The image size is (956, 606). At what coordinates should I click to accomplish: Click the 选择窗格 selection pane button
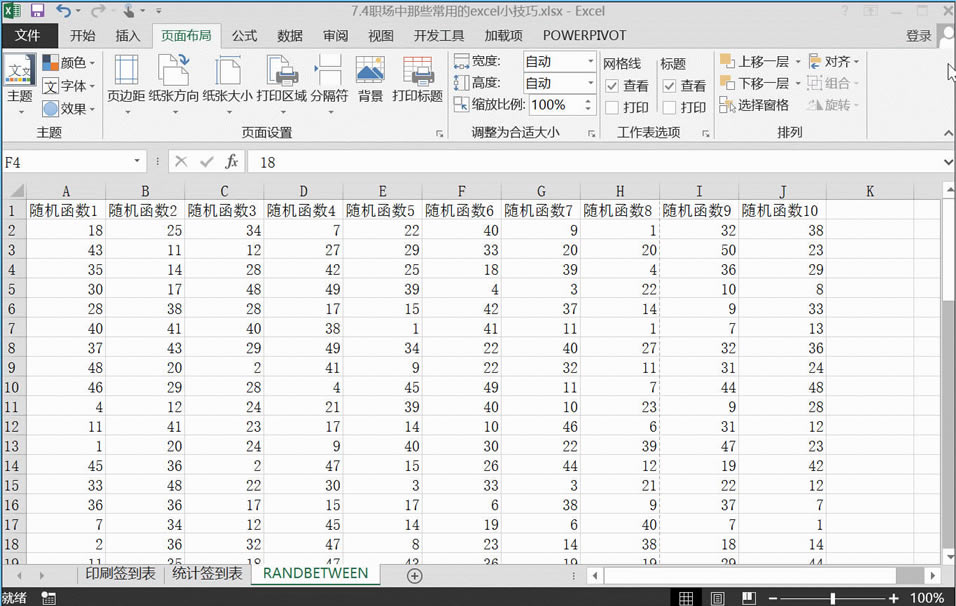pyautogui.click(x=755, y=105)
